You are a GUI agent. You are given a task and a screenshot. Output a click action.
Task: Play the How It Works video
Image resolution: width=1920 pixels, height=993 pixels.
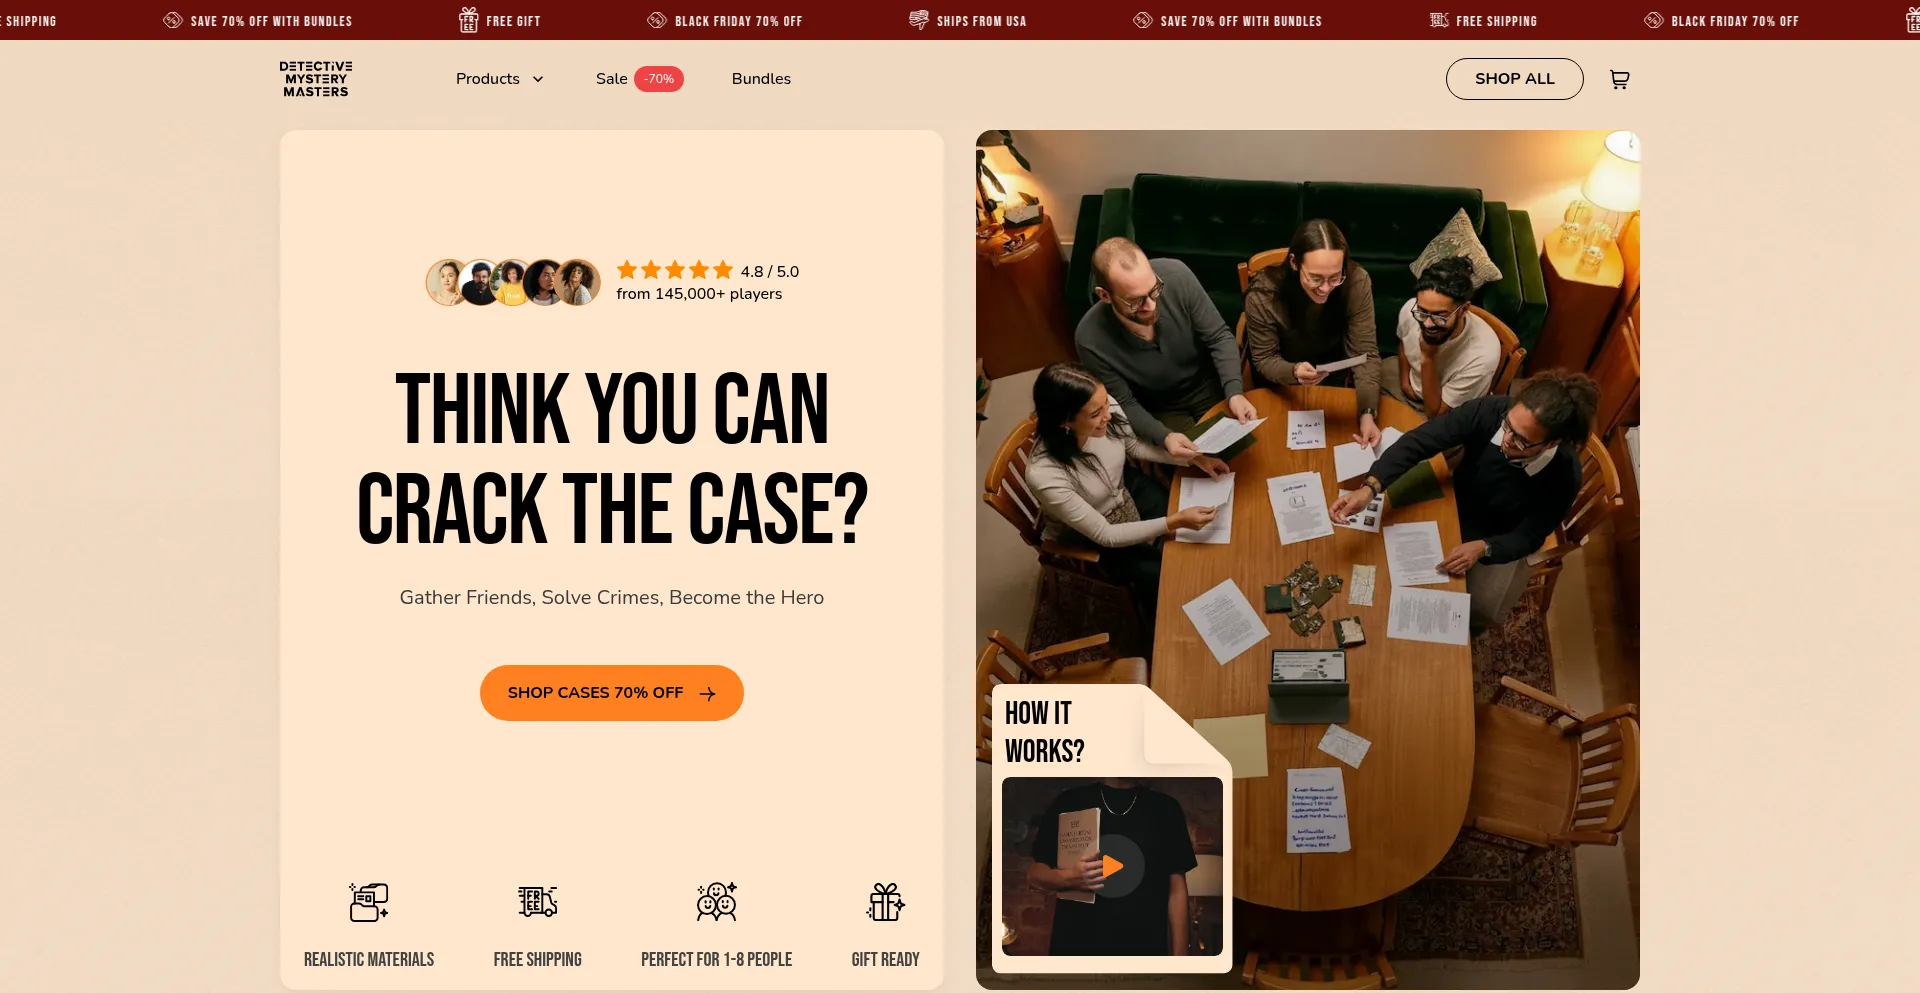tap(1112, 866)
